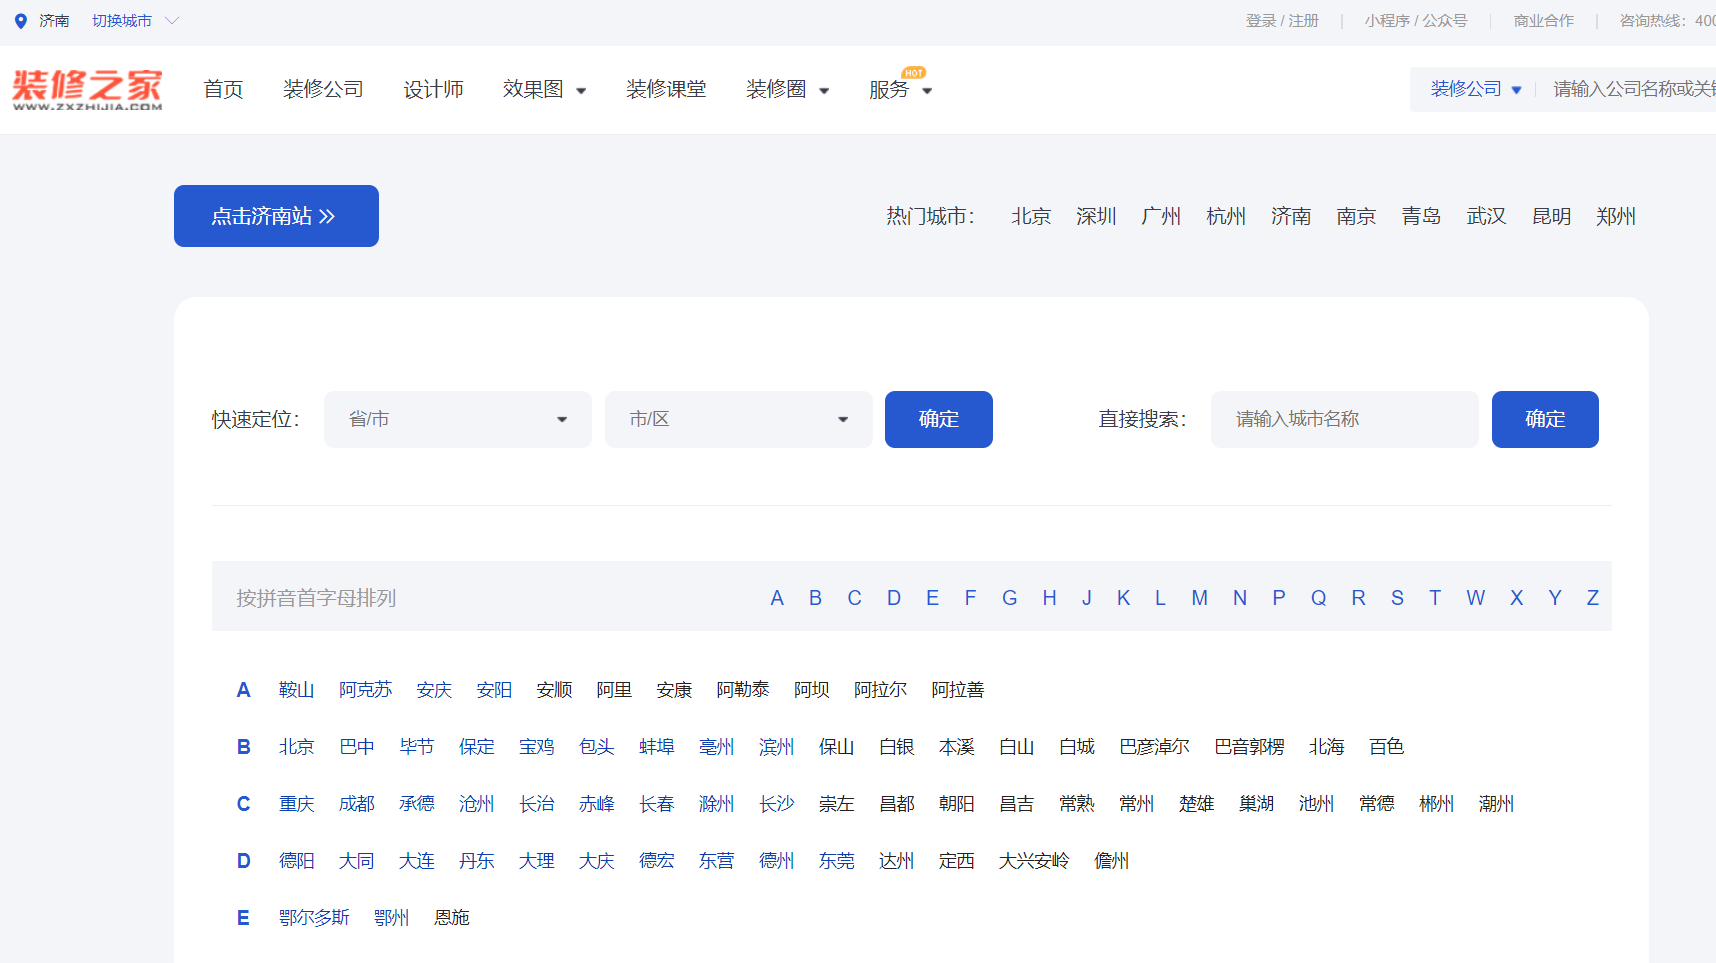Expand the 切换城市 city switcher
Viewport: 1716px width, 963px height.
(x=135, y=21)
